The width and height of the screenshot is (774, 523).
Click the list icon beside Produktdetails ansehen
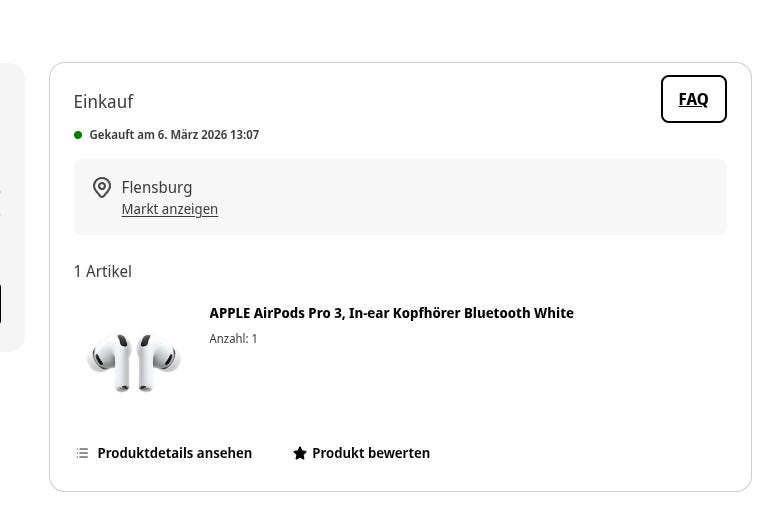(x=82, y=453)
